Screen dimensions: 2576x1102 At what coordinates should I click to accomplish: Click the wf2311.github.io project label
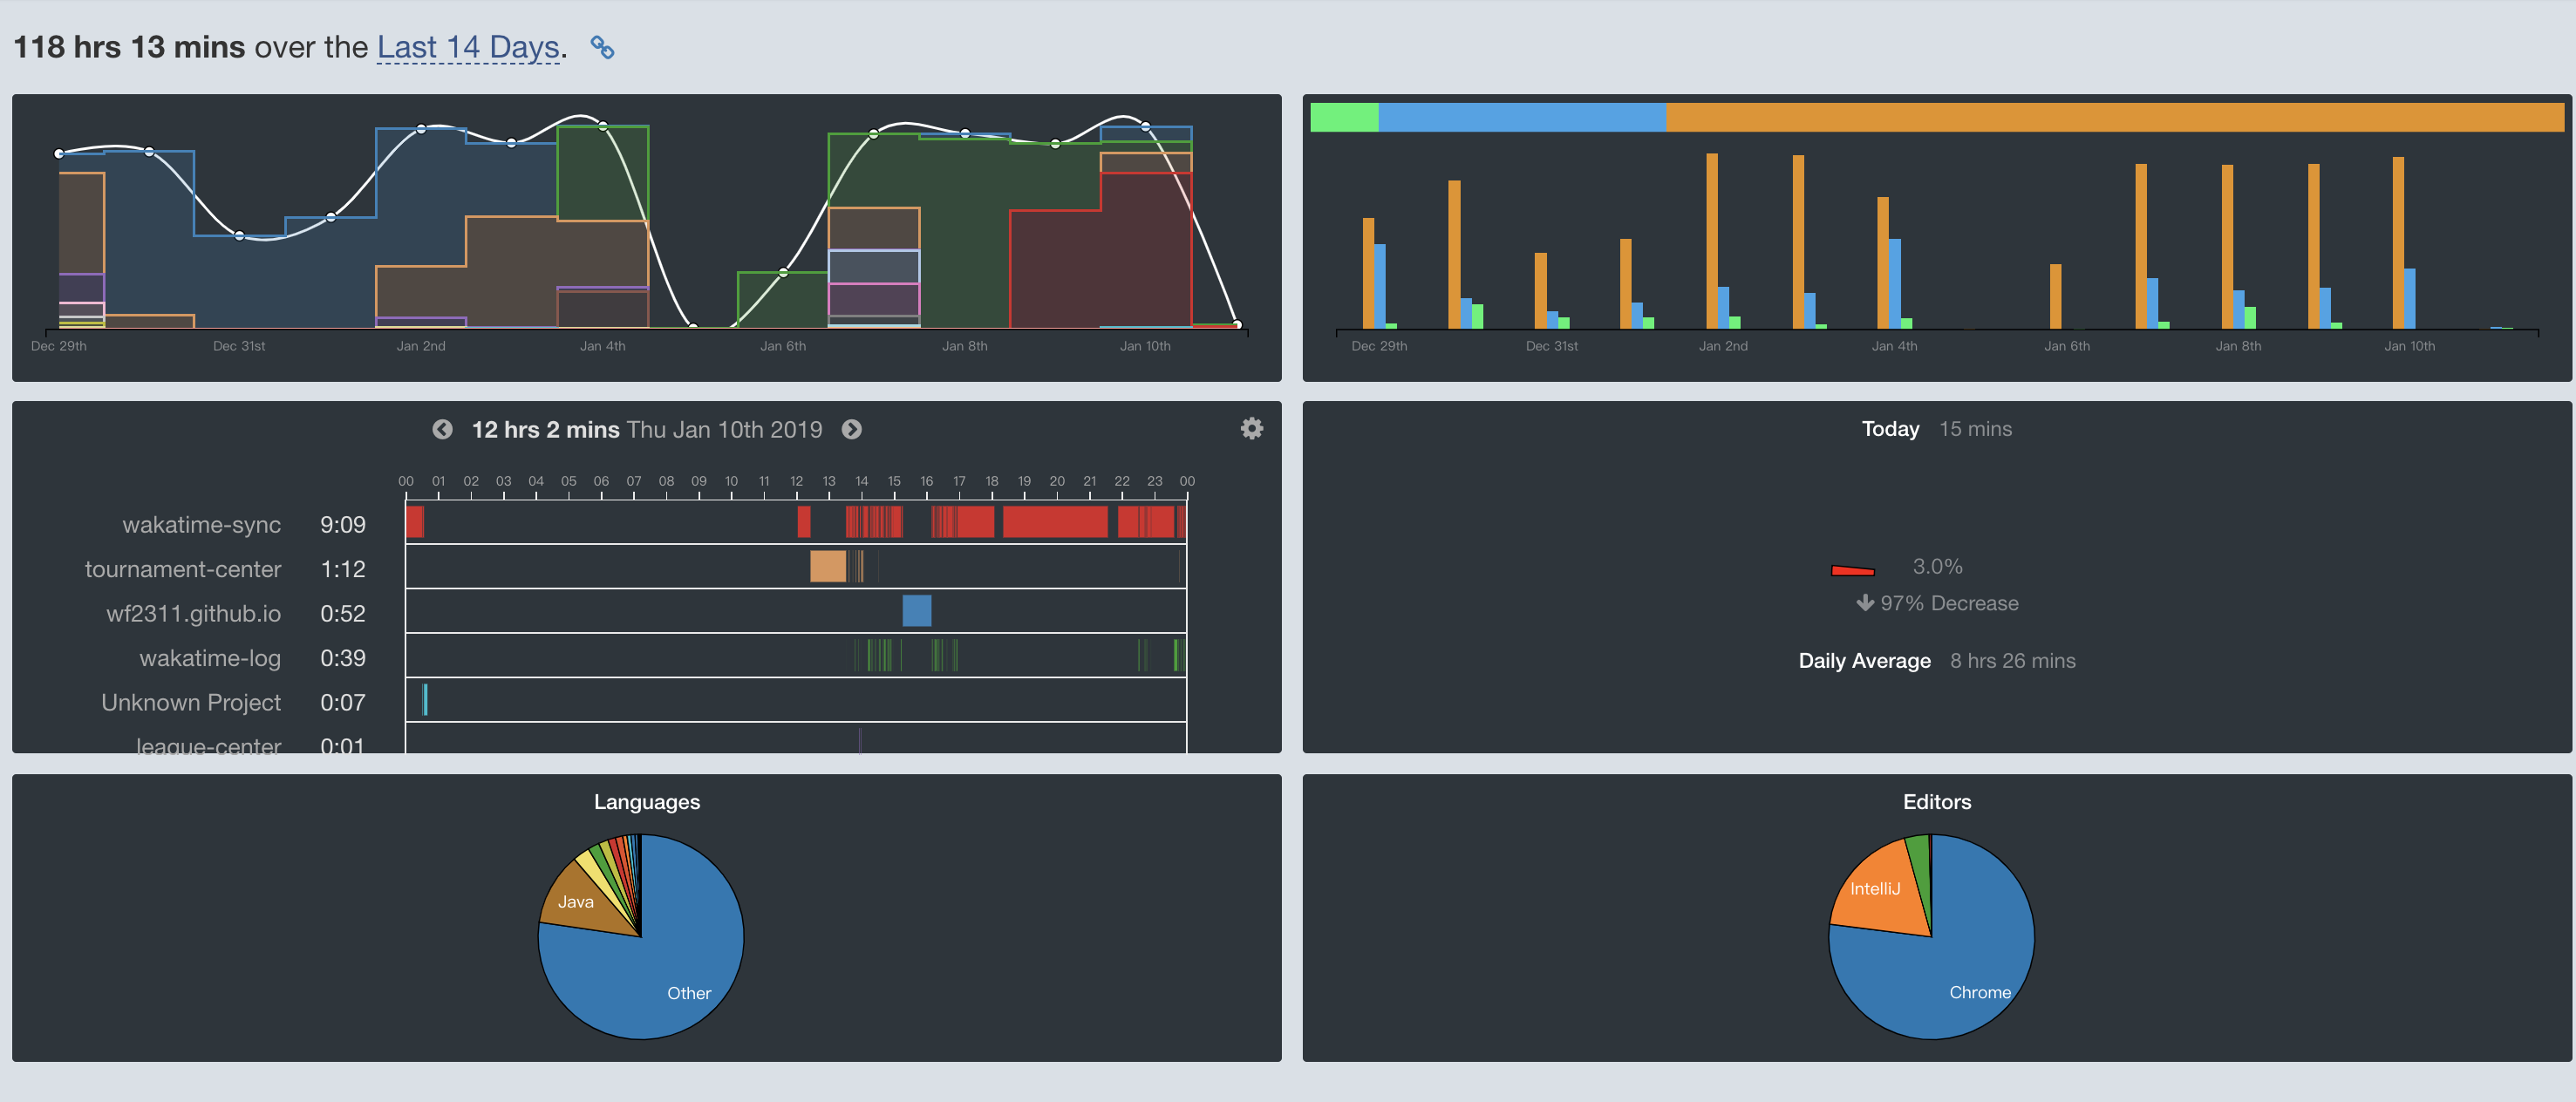click(x=193, y=613)
